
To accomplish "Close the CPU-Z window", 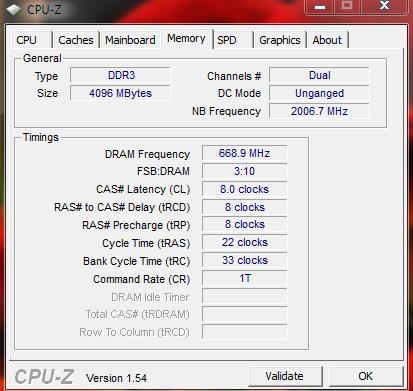I will pyautogui.click(x=384, y=6).
